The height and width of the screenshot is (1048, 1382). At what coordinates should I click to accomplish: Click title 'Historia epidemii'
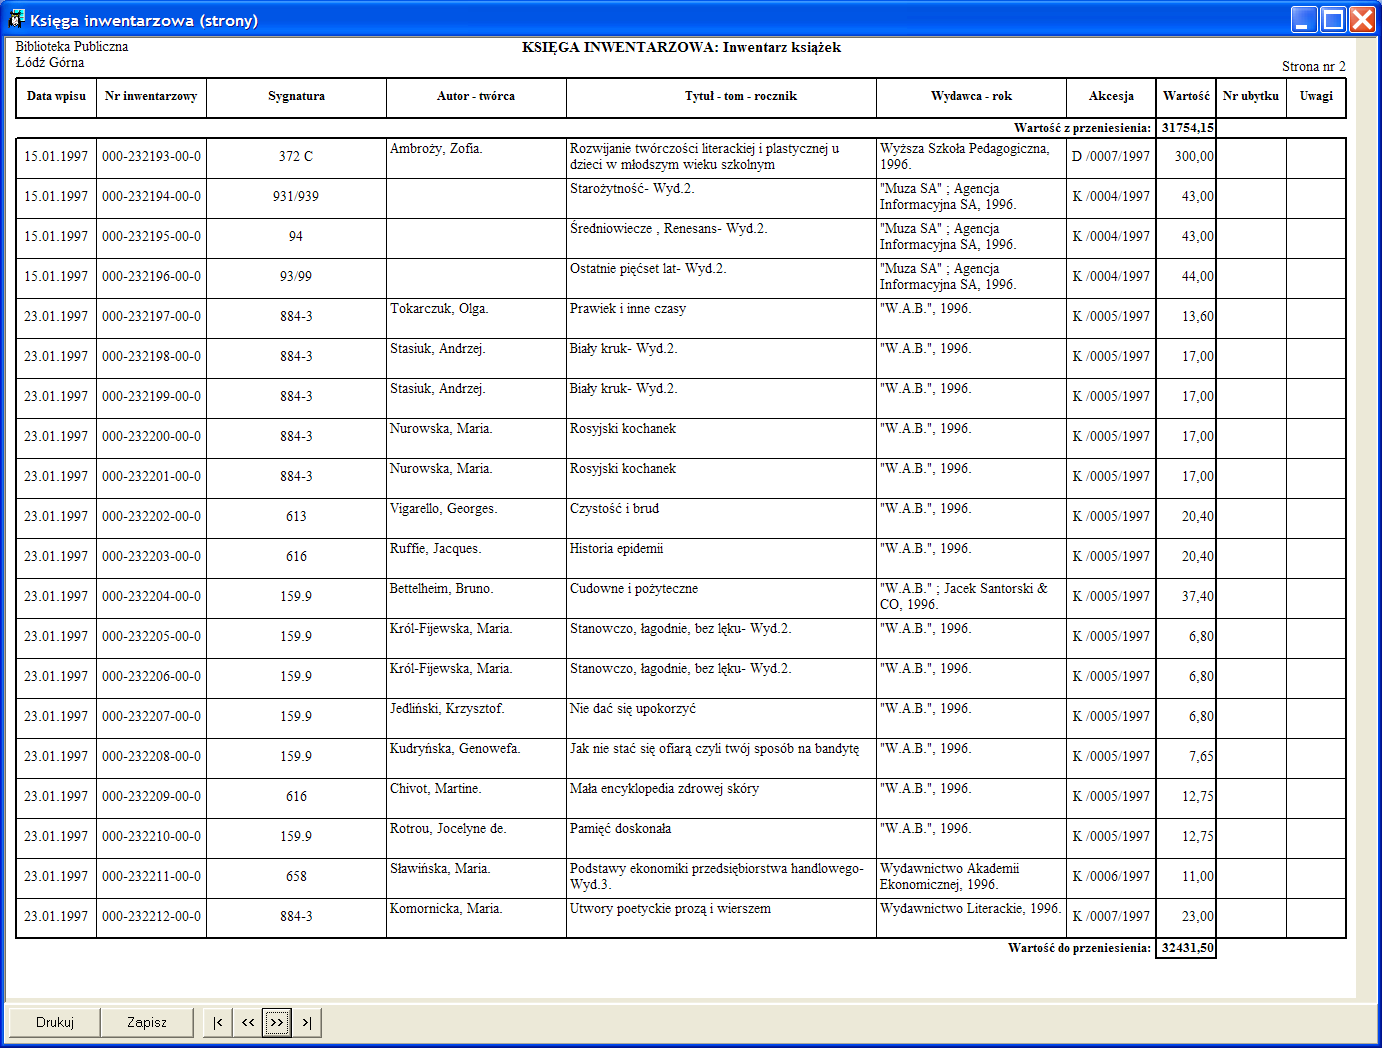(616, 549)
